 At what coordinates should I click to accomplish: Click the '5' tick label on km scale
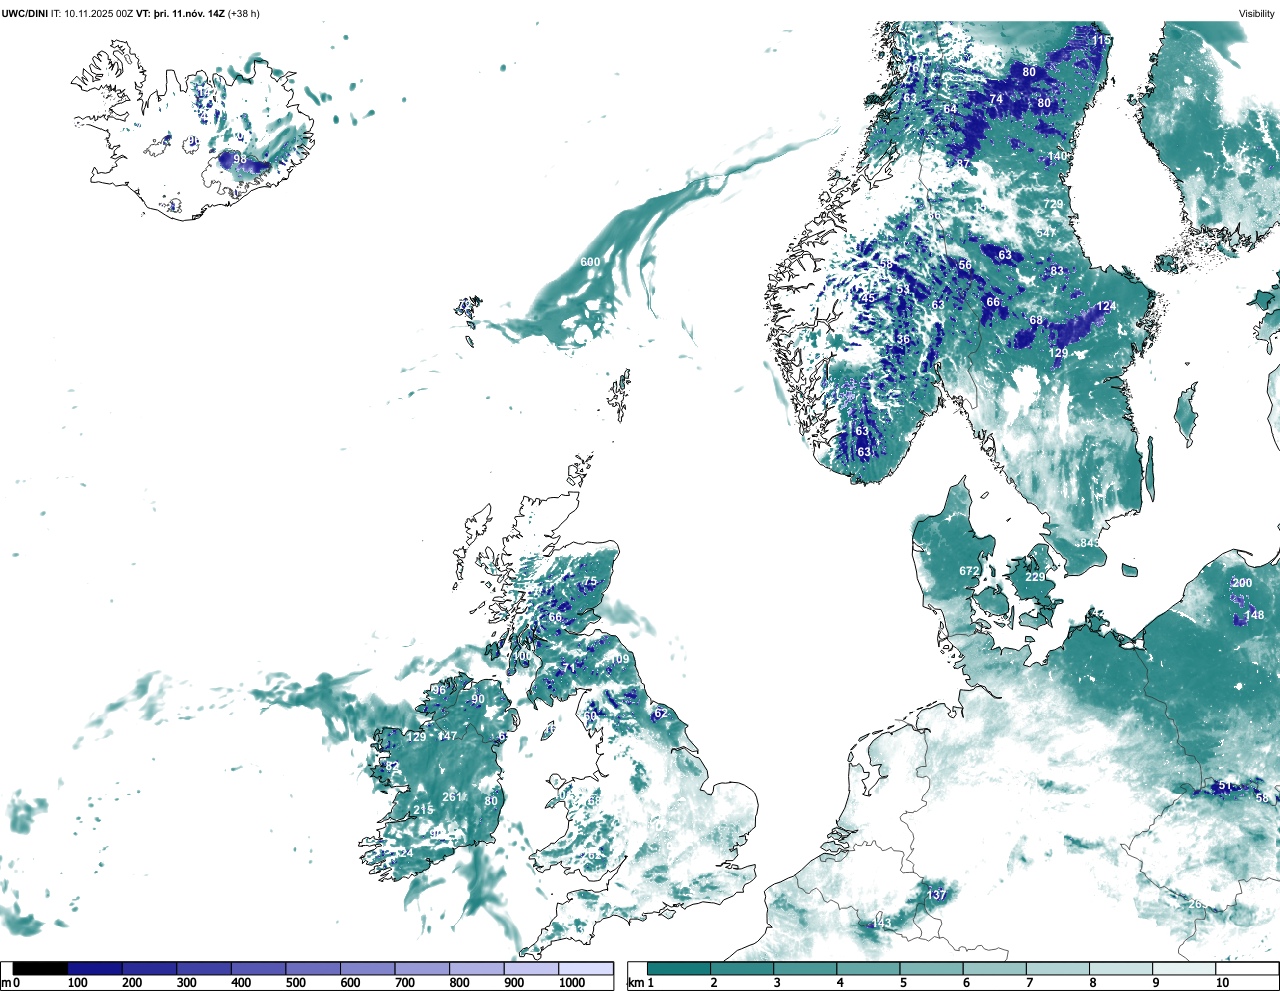point(903,983)
